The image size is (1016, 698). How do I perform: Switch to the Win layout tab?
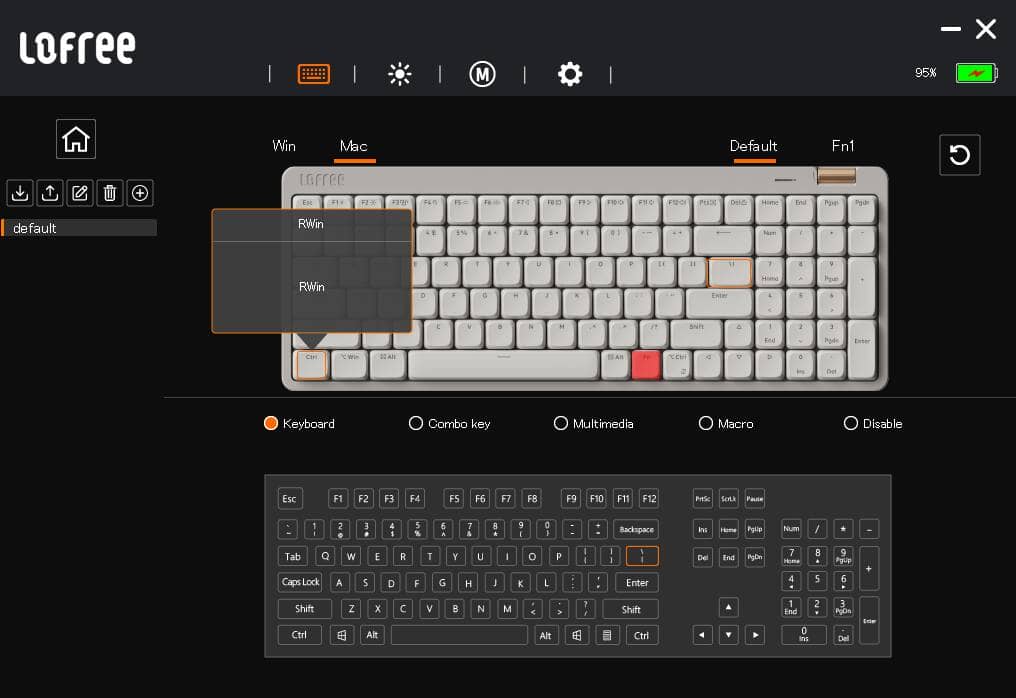(284, 146)
